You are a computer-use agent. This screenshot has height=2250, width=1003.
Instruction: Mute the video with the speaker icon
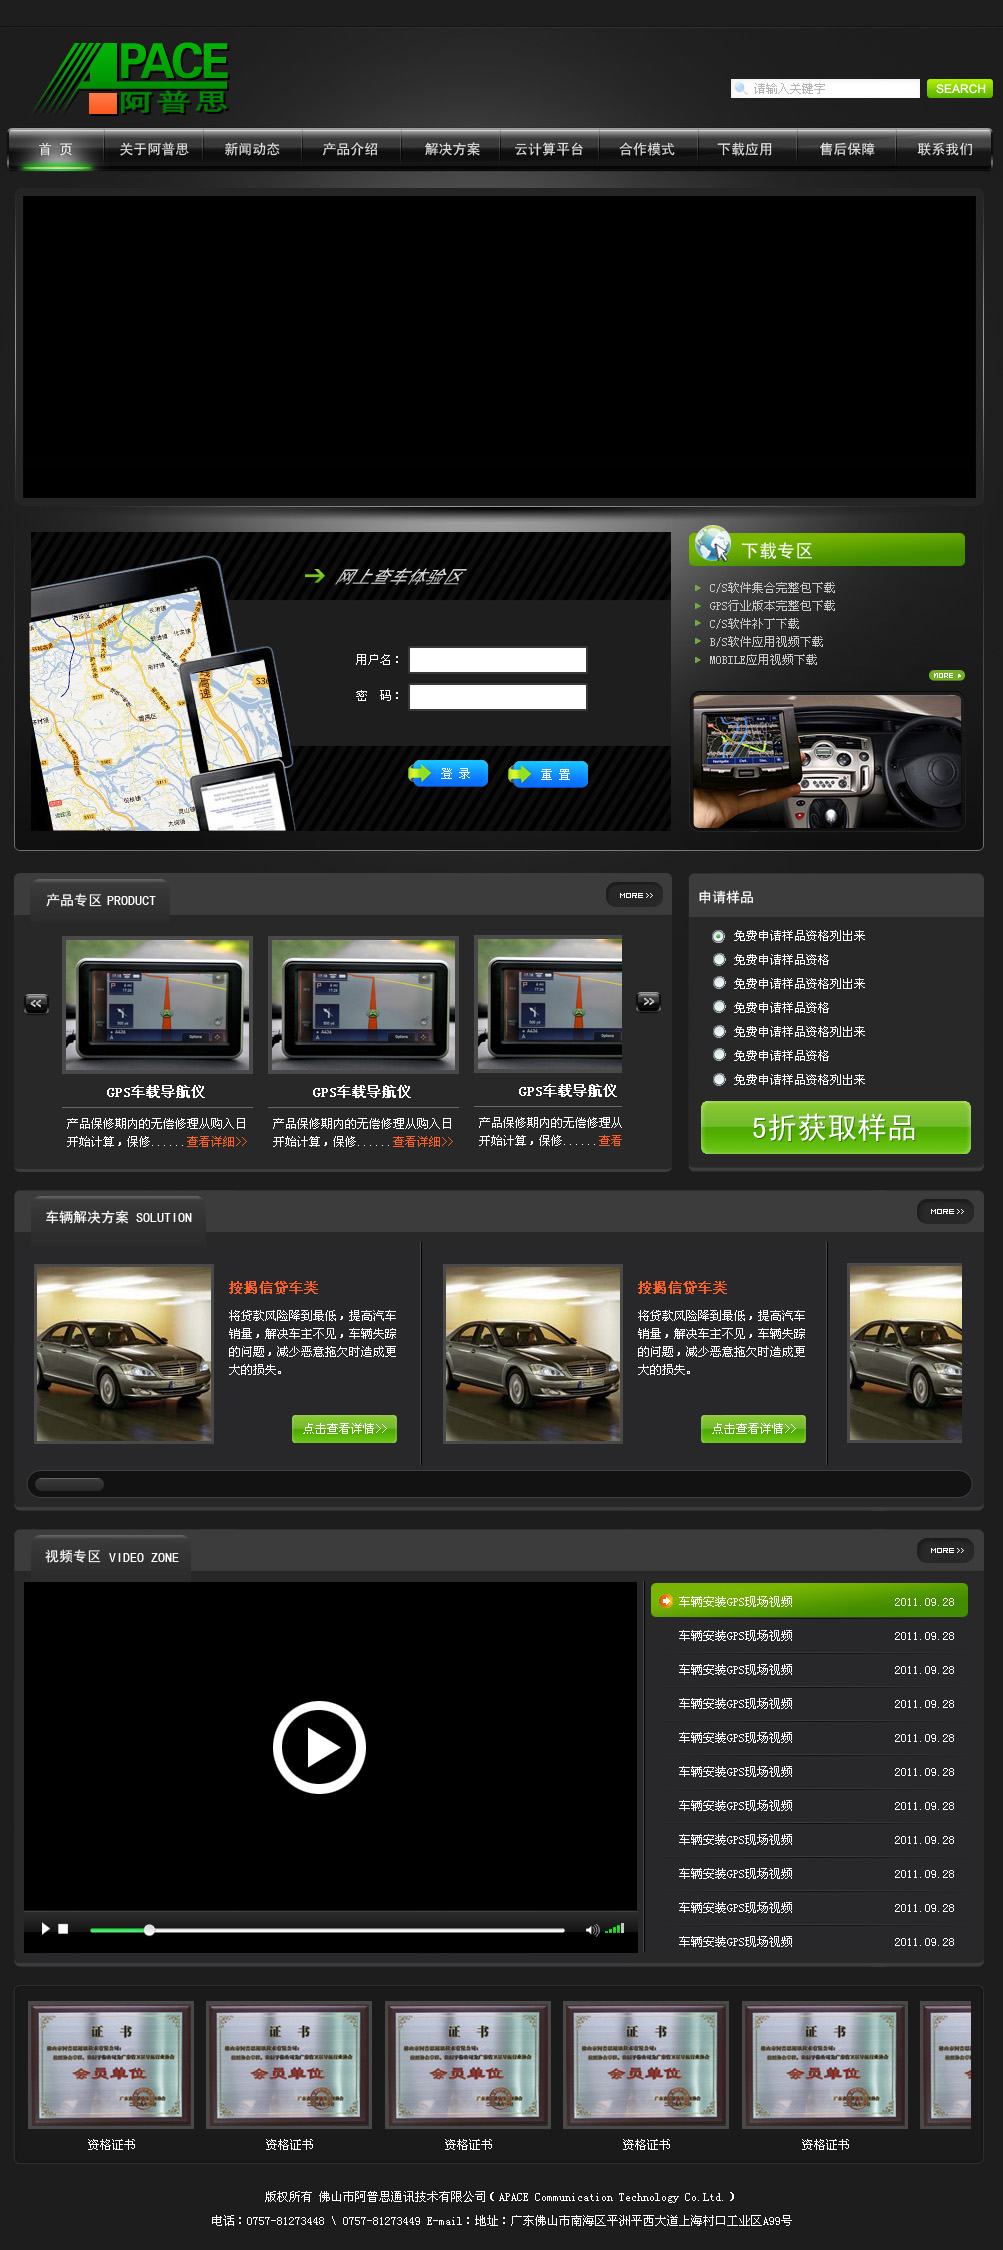[x=591, y=1930]
